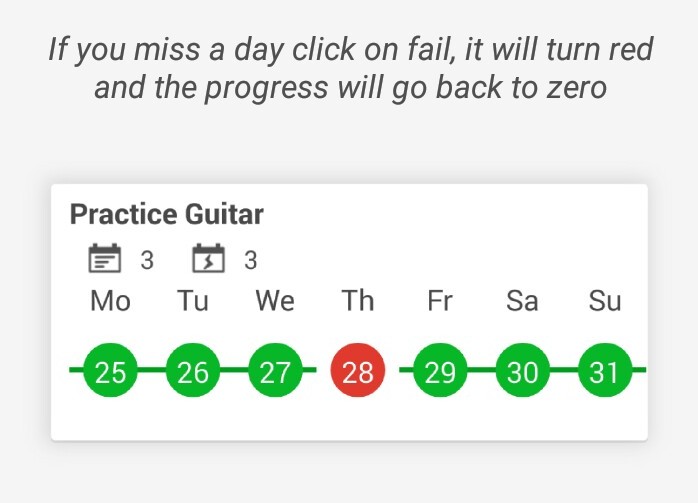Click the calendar notes icon
Screen dimensions: 698x503
coord(105,258)
